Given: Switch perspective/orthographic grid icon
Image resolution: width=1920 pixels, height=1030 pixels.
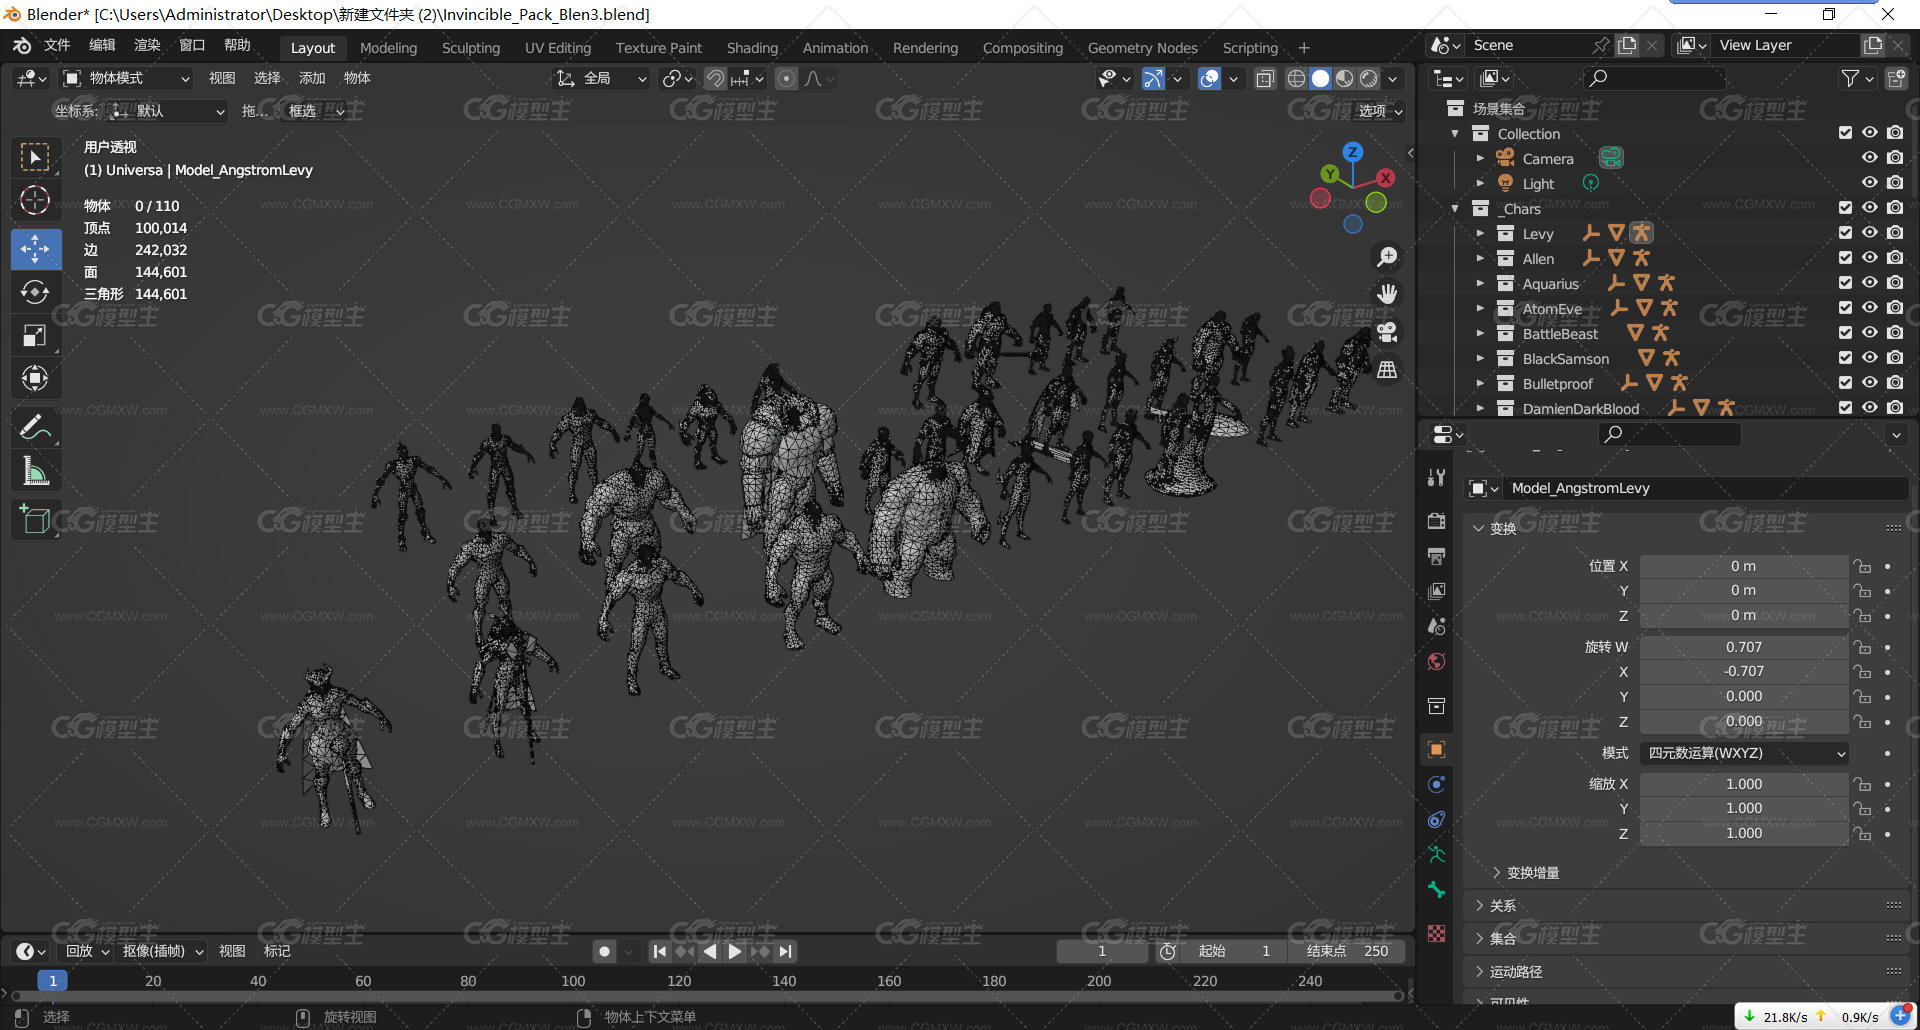Looking at the screenshot, I should 1387,370.
